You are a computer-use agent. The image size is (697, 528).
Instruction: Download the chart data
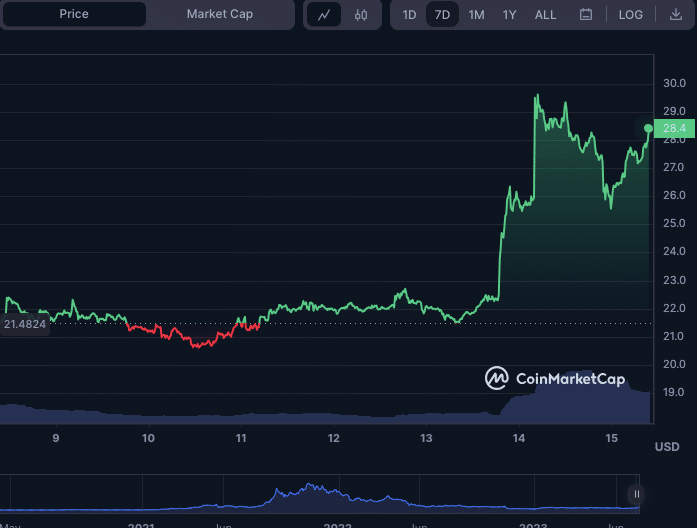(675, 15)
